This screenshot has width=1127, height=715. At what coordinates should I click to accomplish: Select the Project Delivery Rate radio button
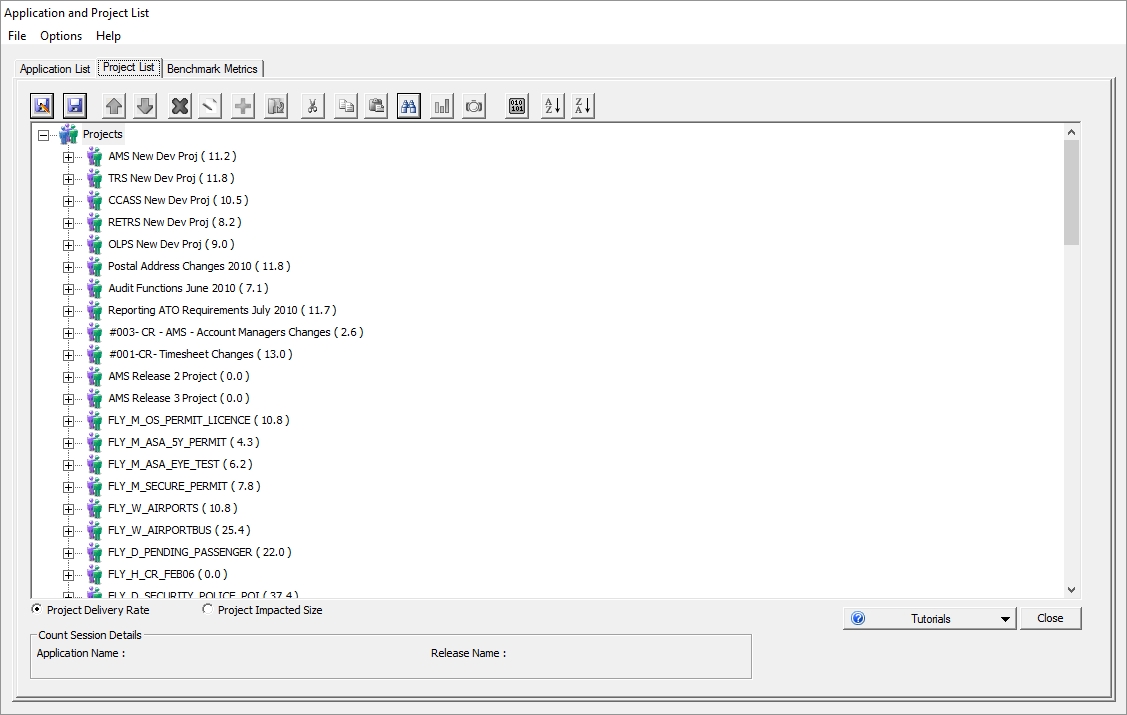38,609
